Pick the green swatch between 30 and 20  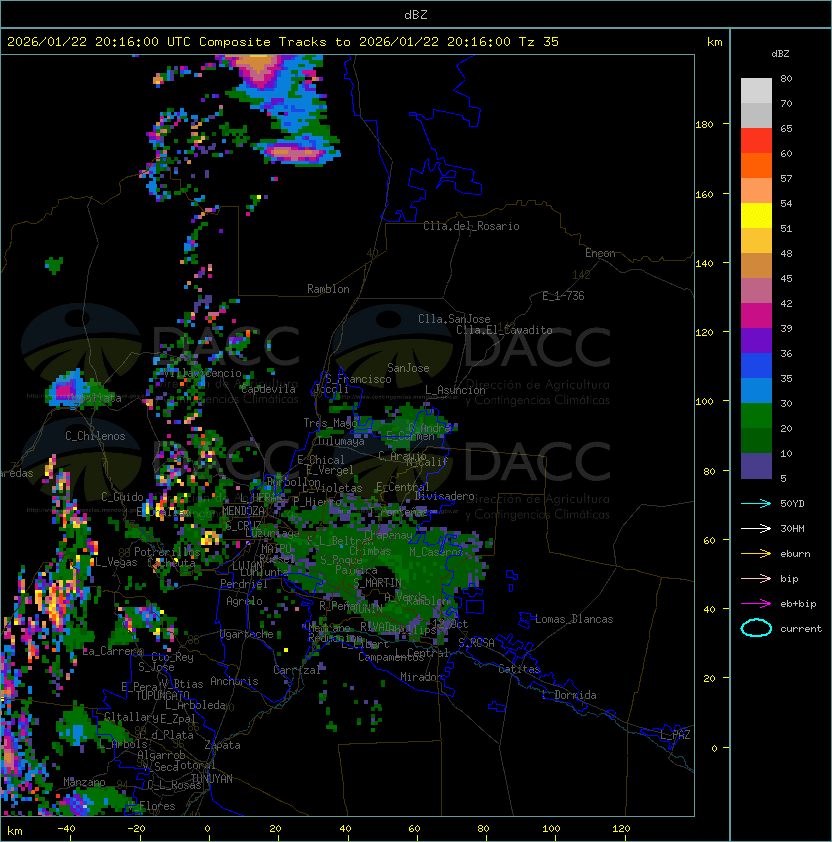pyautogui.click(x=756, y=416)
